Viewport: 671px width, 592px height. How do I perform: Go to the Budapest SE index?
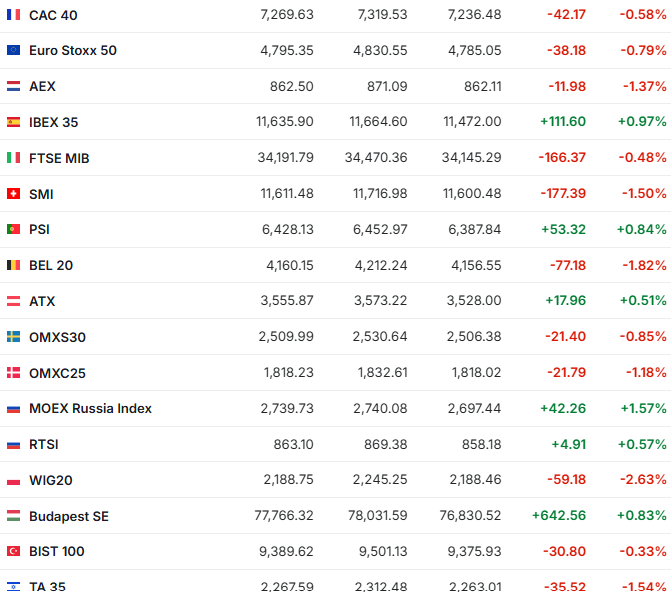(x=69, y=516)
